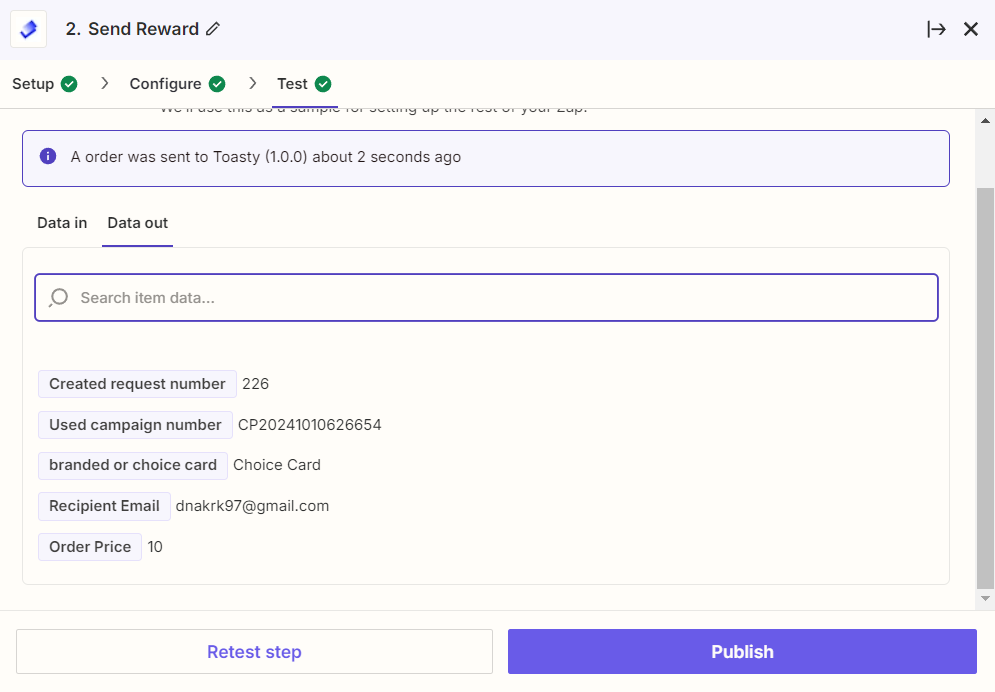Expand panel using the arrow-to-bar icon
995x692 pixels.
point(936,29)
